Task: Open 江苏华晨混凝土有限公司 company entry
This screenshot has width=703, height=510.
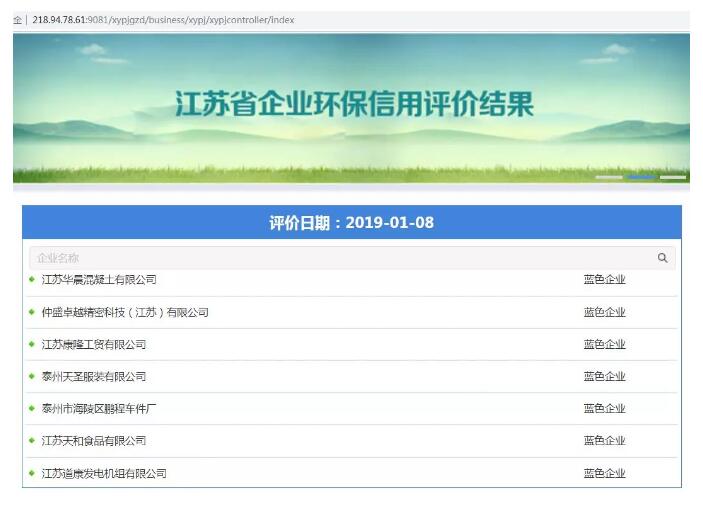Action: pos(99,280)
